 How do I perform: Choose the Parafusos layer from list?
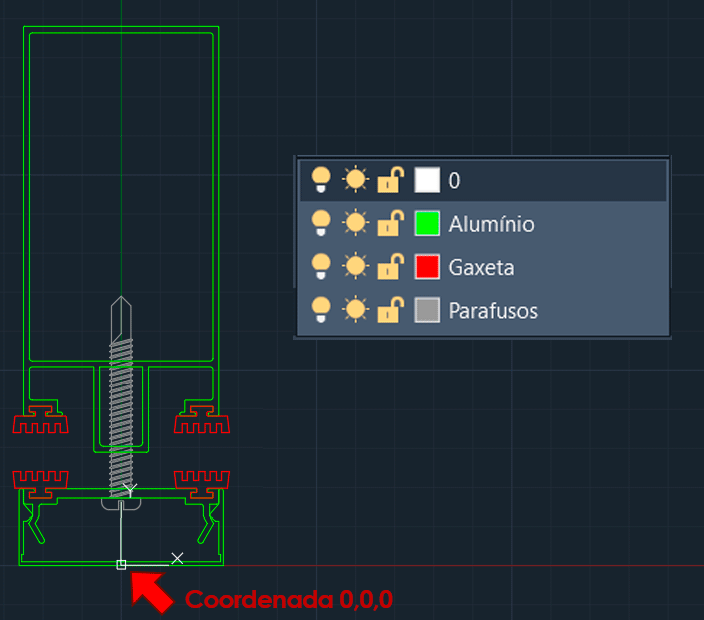(493, 311)
